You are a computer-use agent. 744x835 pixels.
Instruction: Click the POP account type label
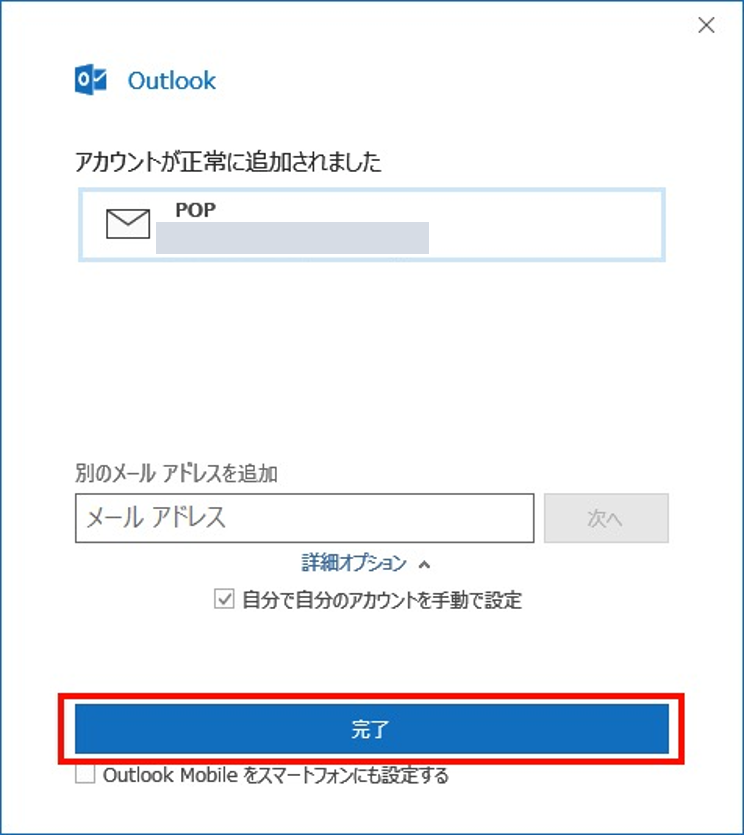(x=195, y=210)
